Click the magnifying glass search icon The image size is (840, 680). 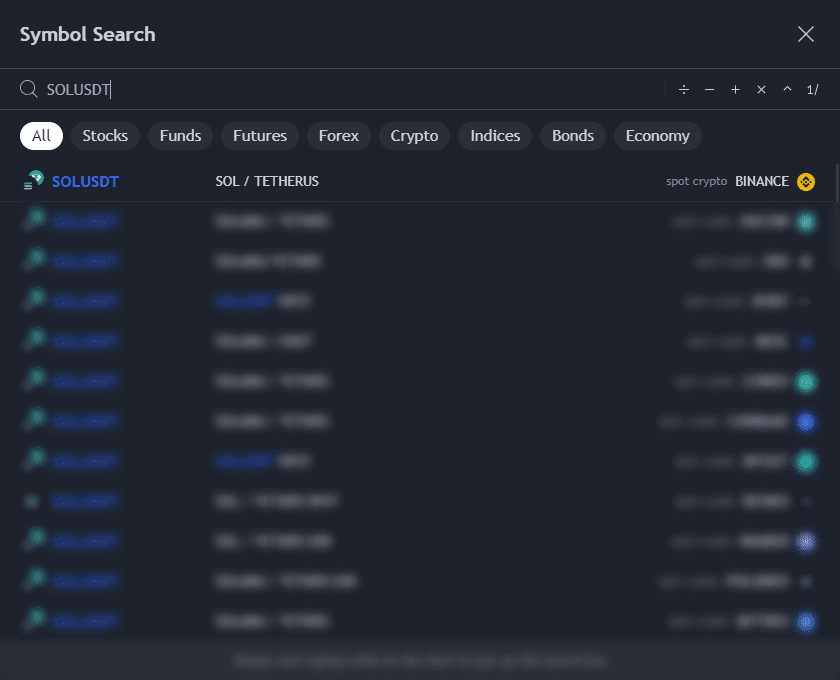(29, 90)
